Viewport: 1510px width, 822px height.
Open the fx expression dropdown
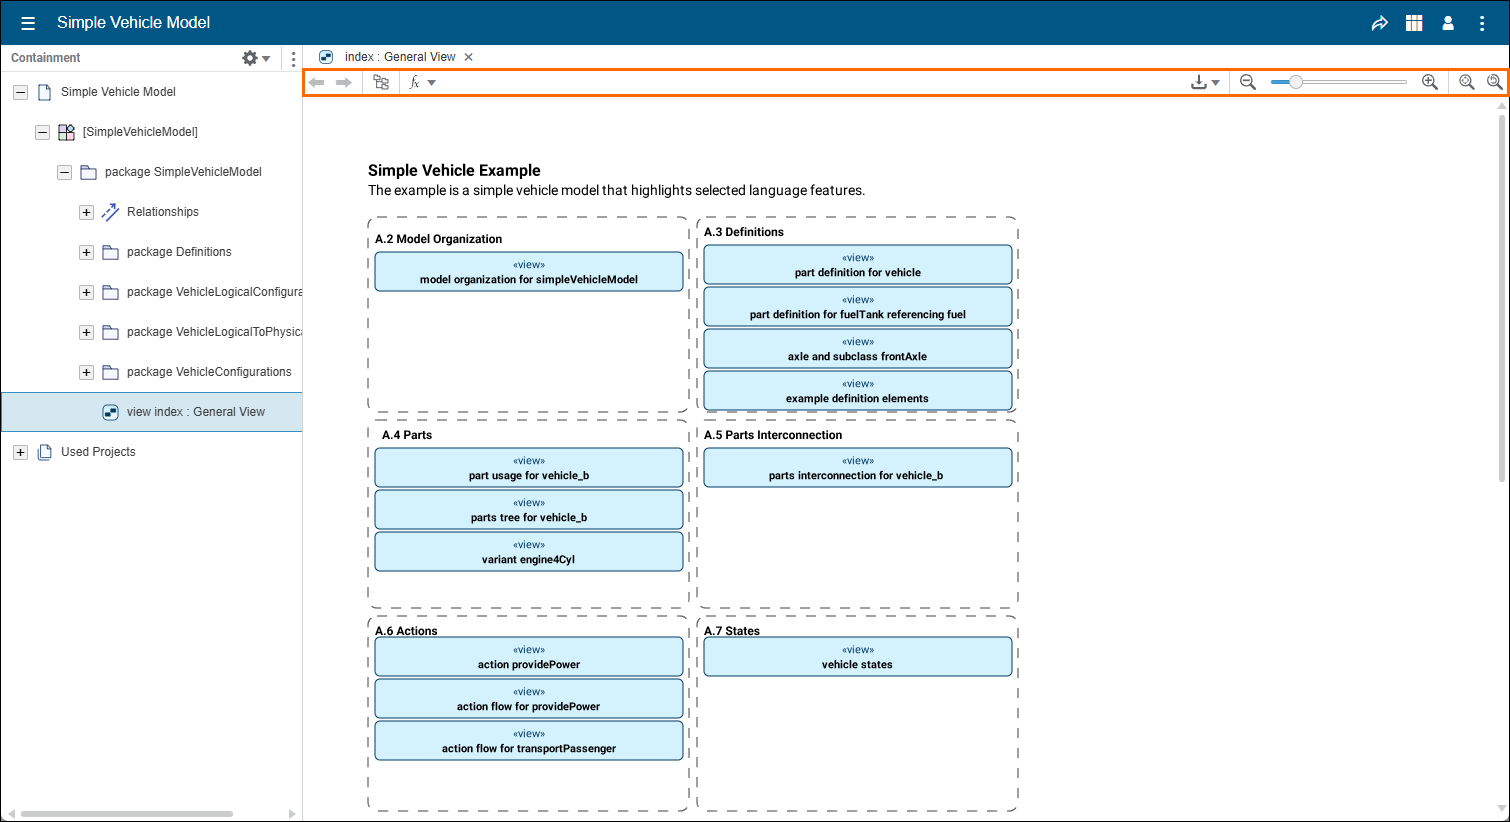(x=422, y=82)
